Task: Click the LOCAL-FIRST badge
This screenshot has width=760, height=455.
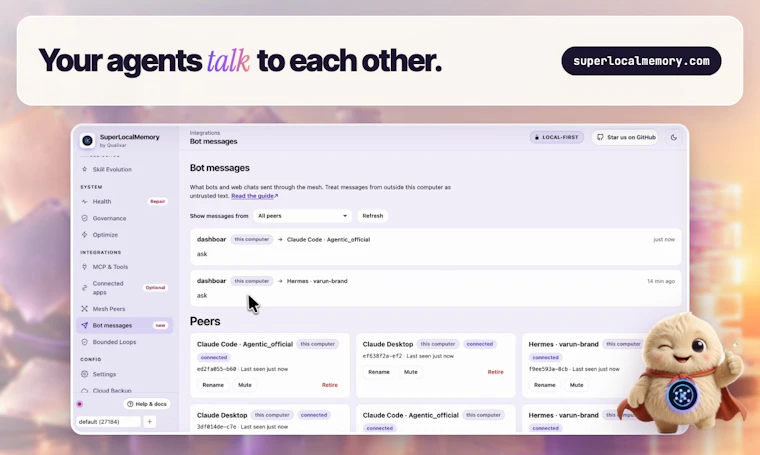Action: (x=556, y=137)
